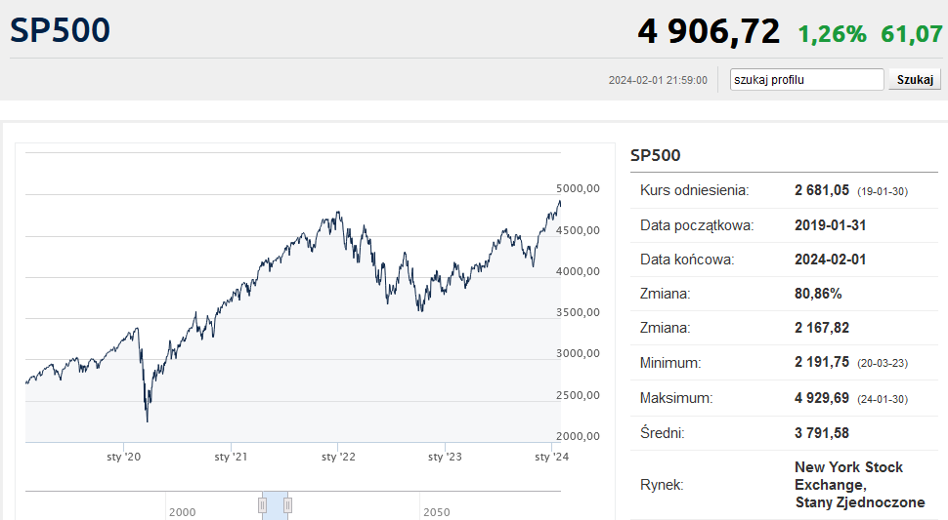
Task: Click the 'sty '22' label on the x-axis
Action: (338, 457)
